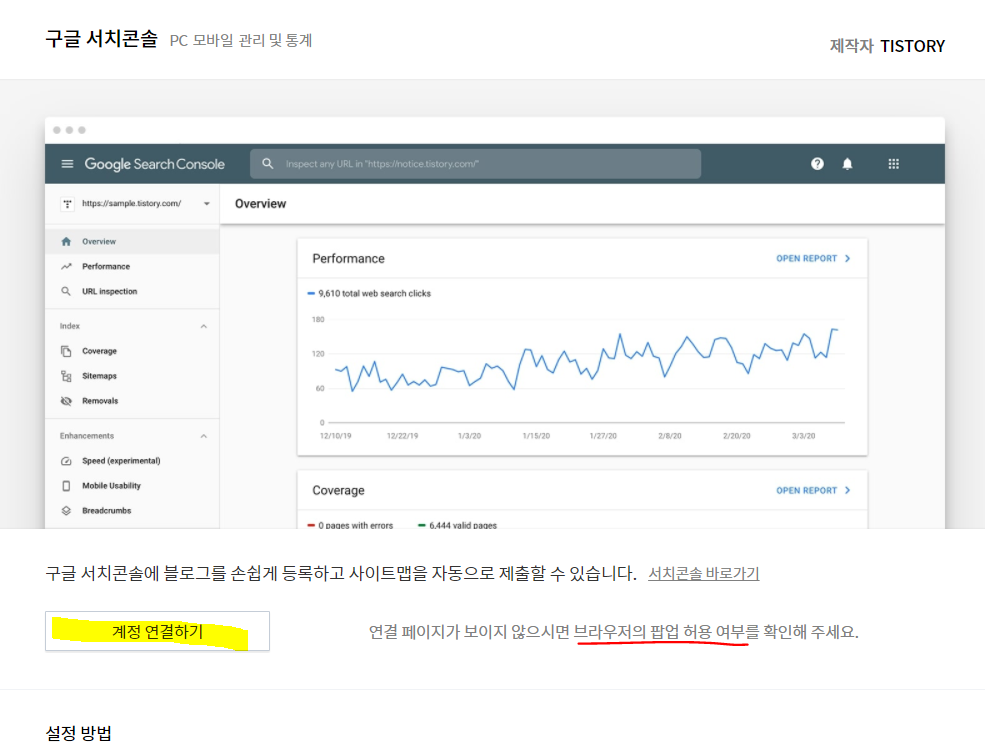Click the PC 모바일 관리 및 통계 subtitle
985x745 pixels.
[241, 40]
